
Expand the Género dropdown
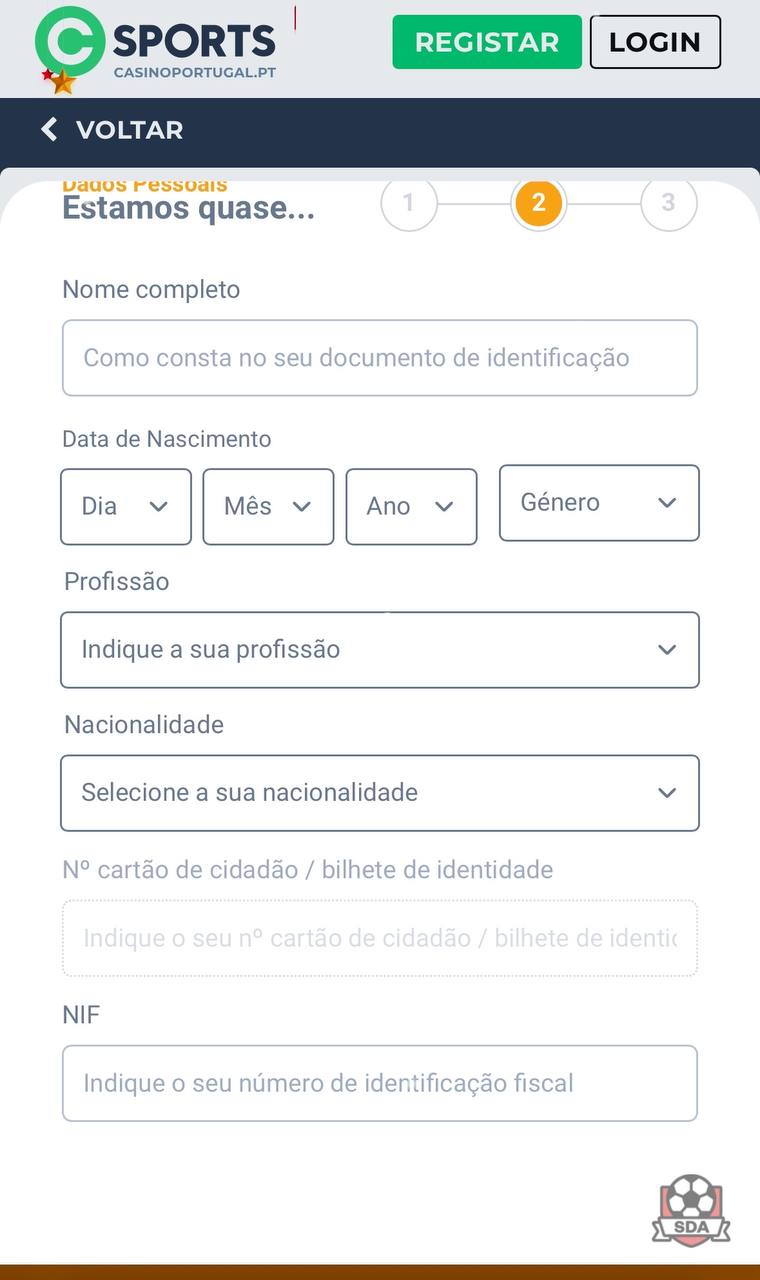598,503
